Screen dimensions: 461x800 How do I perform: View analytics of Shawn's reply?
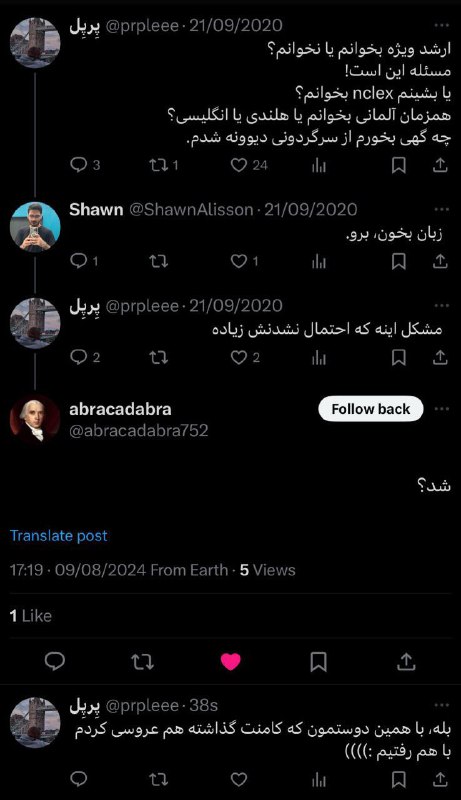[319, 261]
